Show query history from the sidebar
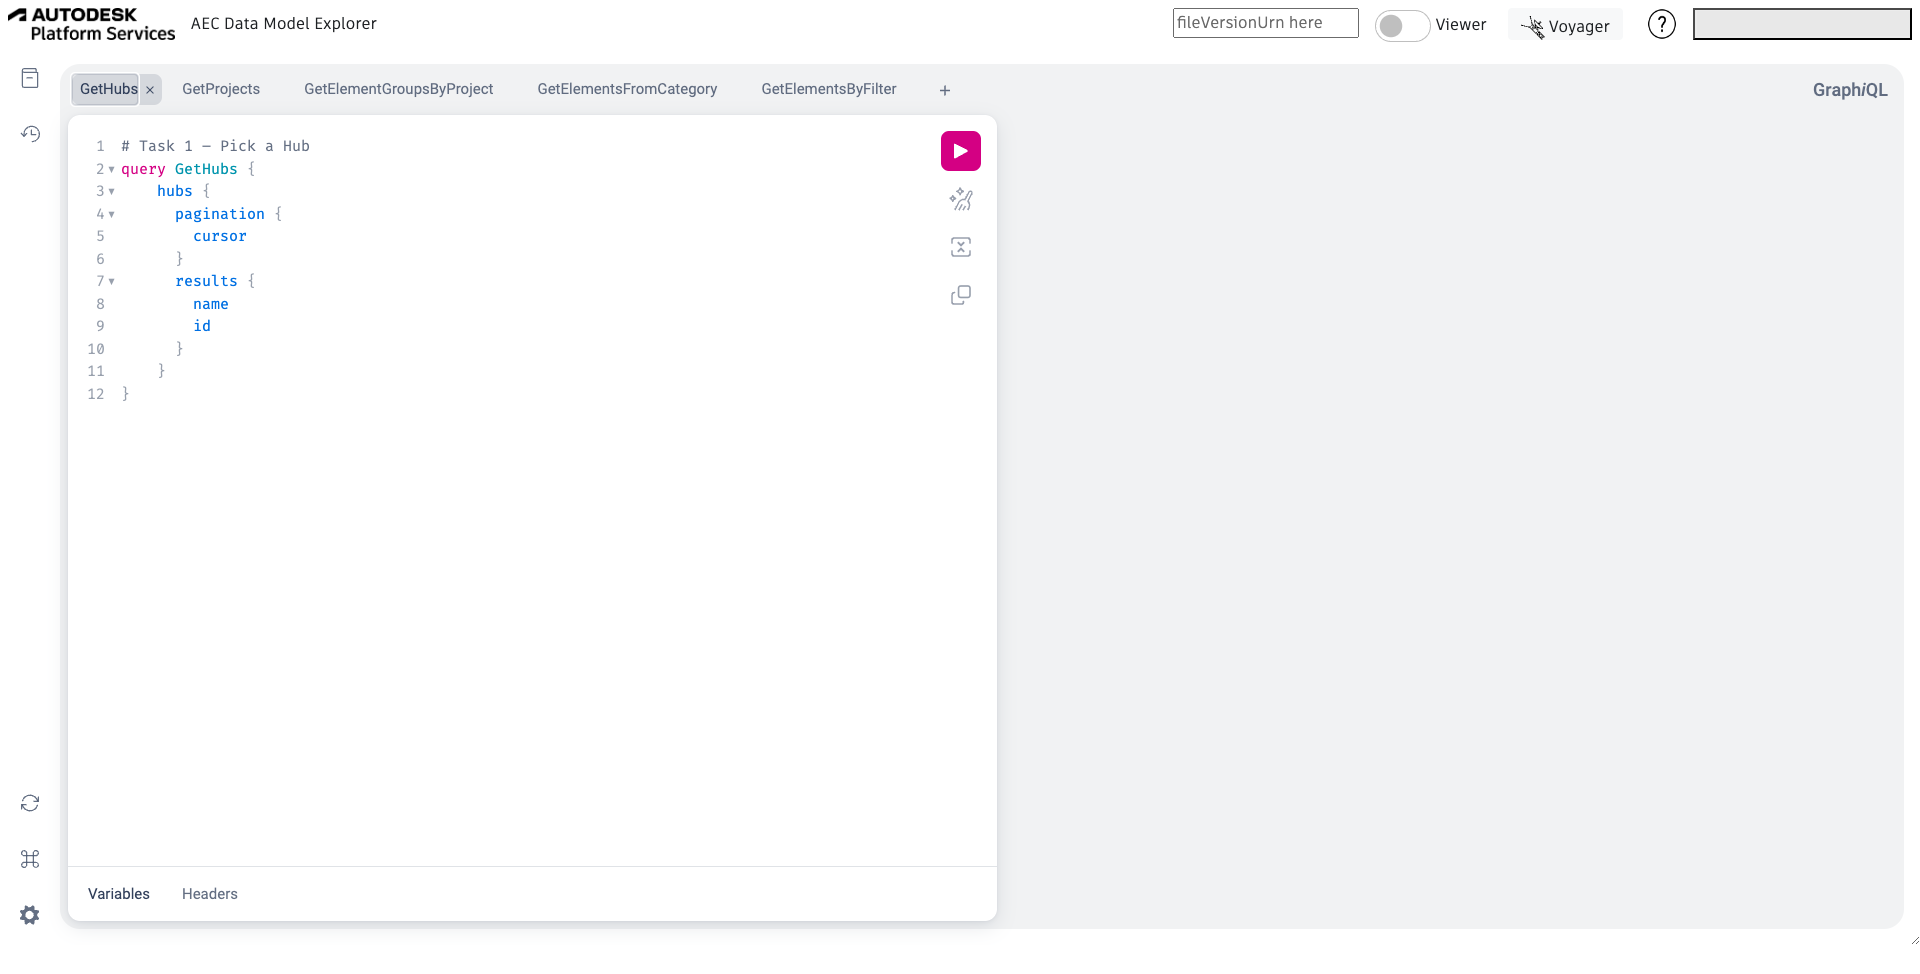The height and width of the screenshot is (974, 1920). tap(30, 134)
